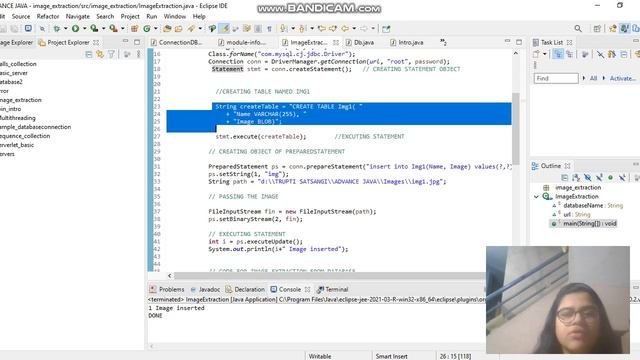Open New Task dropdown arrow in Task List
The height and width of the screenshot is (360, 640).
tap(544, 54)
